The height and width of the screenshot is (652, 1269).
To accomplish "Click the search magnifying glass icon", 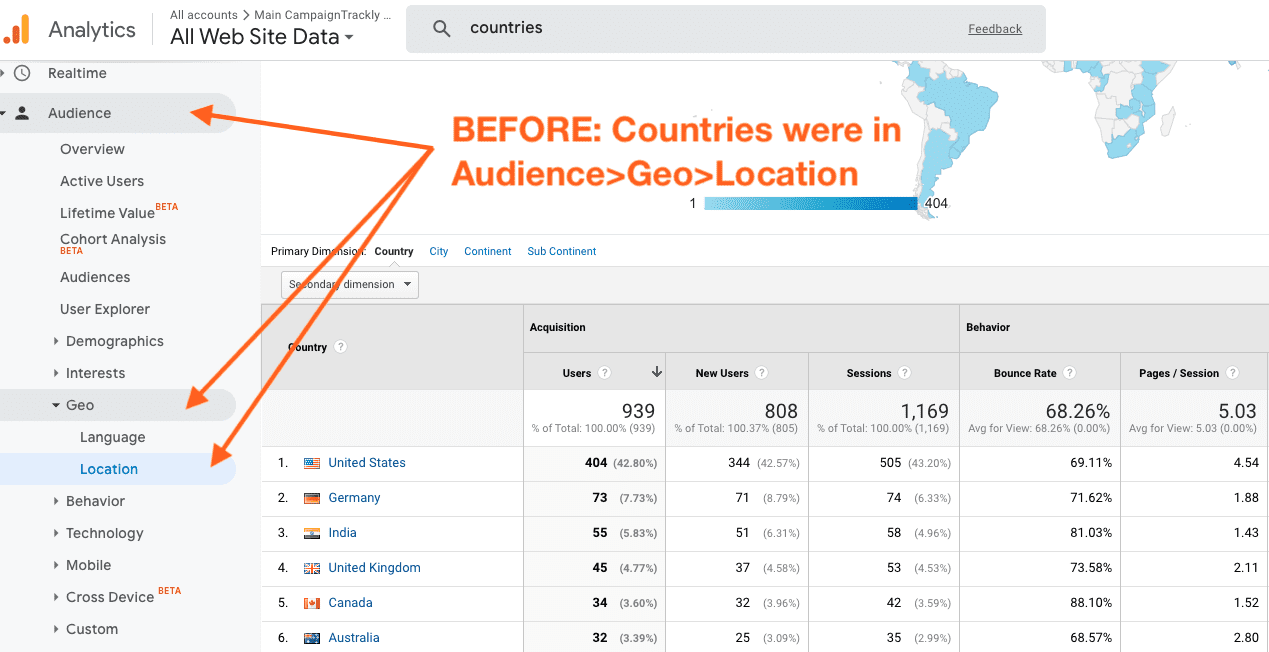I will [x=441, y=28].
